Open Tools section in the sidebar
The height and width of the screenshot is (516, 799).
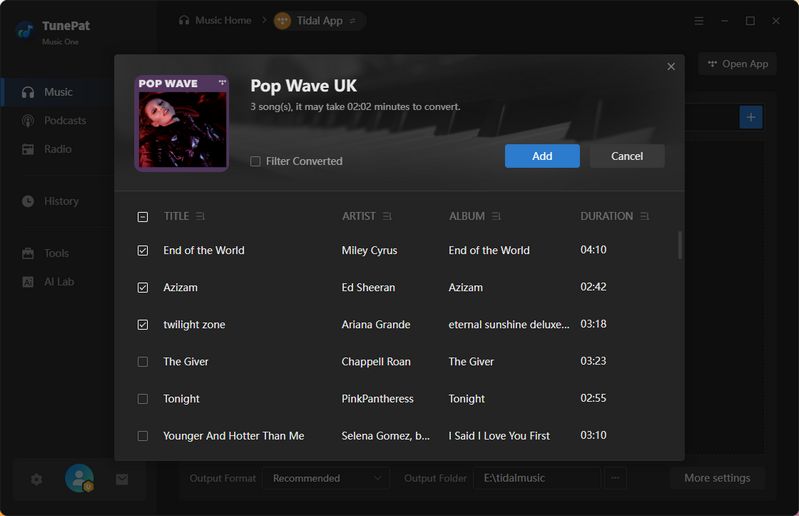click(x=45, y=253)
